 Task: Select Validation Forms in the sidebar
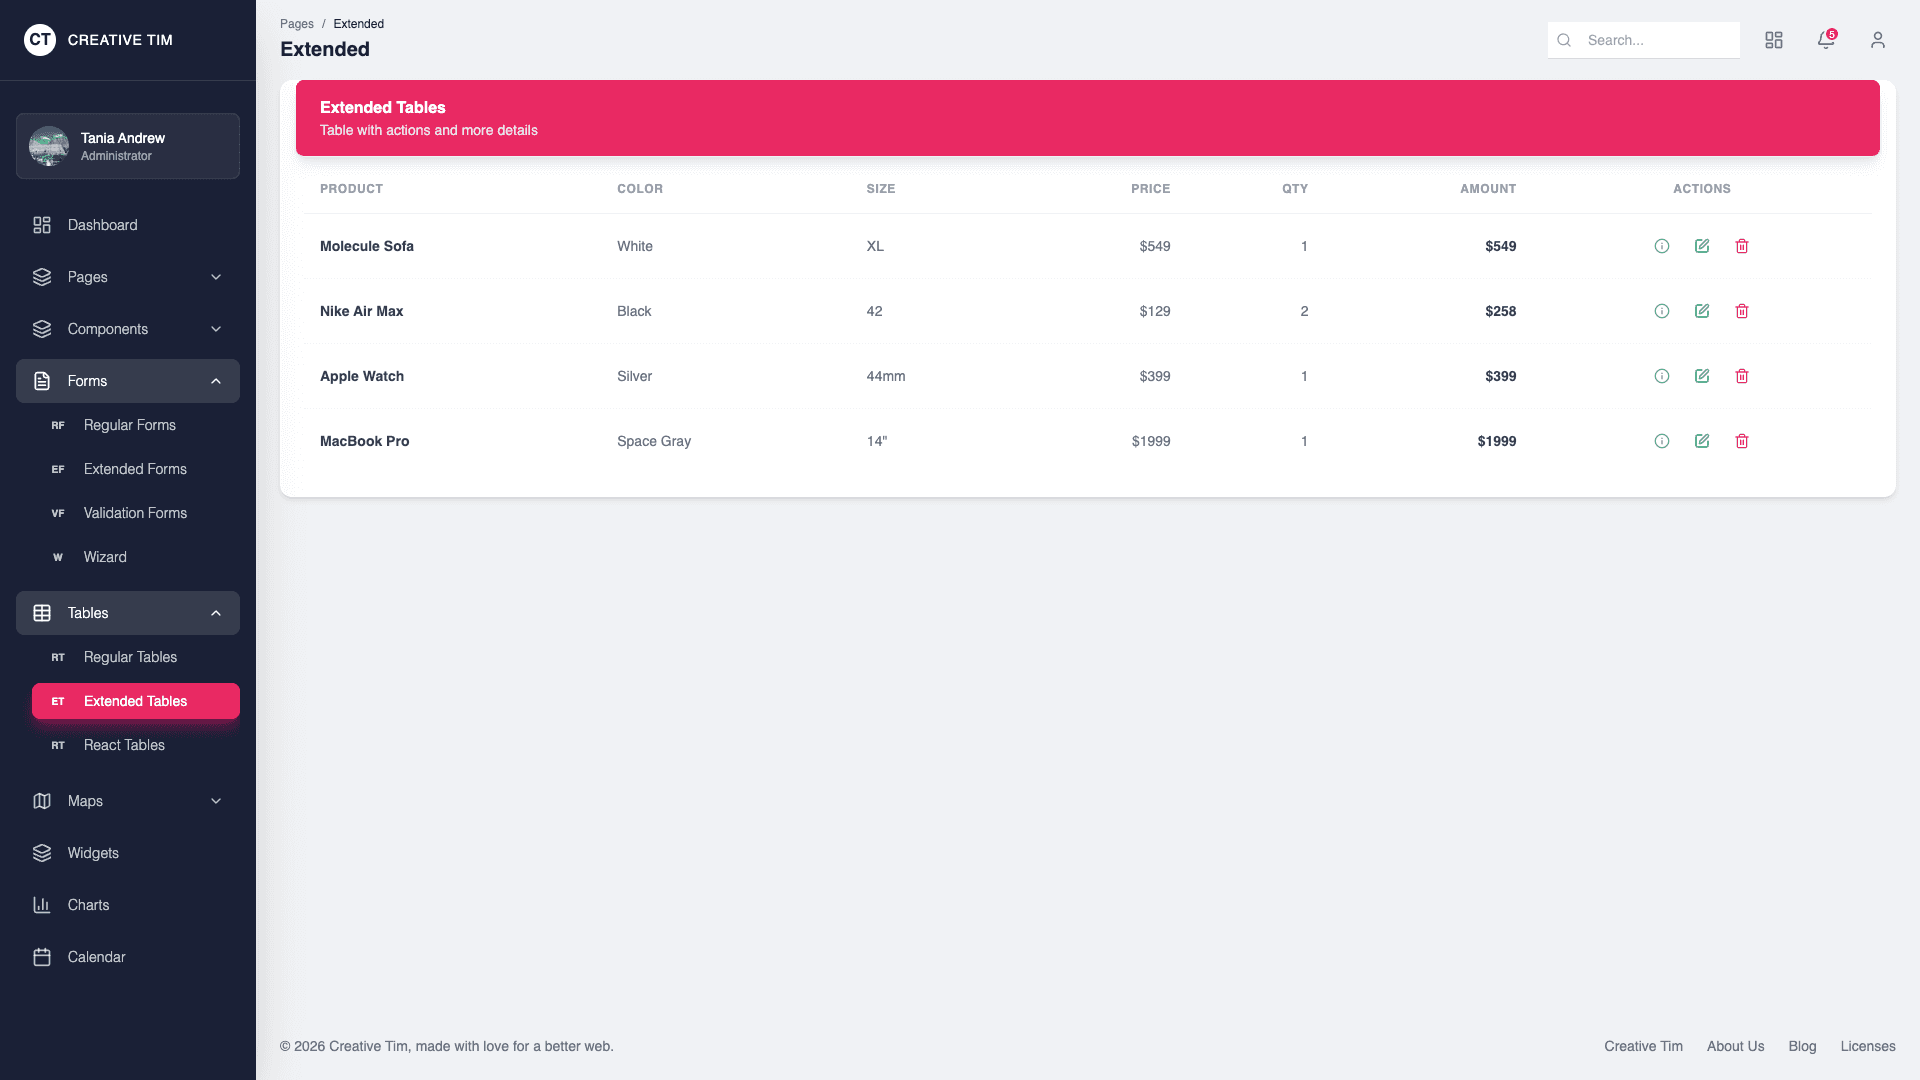[x=135, y=513]
